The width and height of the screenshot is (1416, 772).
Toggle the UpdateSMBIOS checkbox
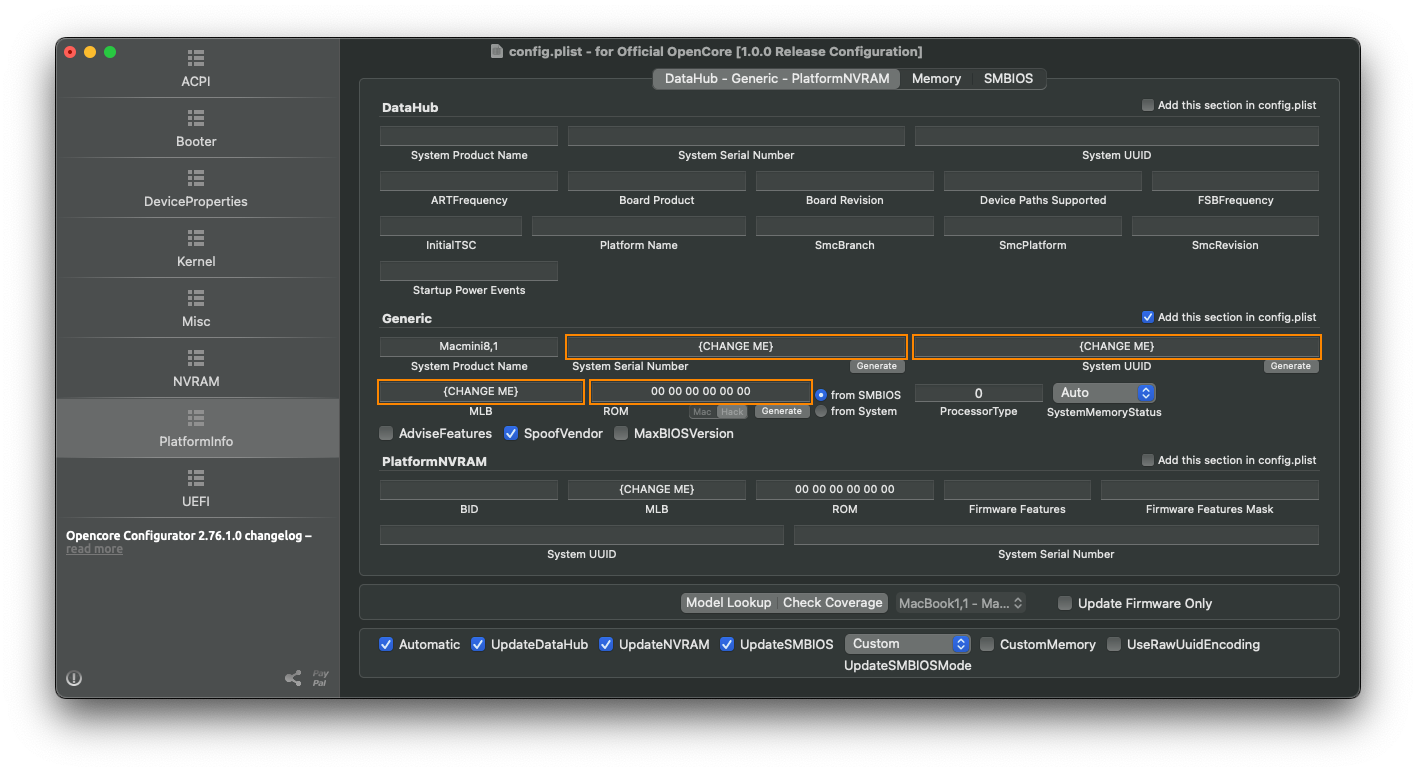tap(727, 644)
